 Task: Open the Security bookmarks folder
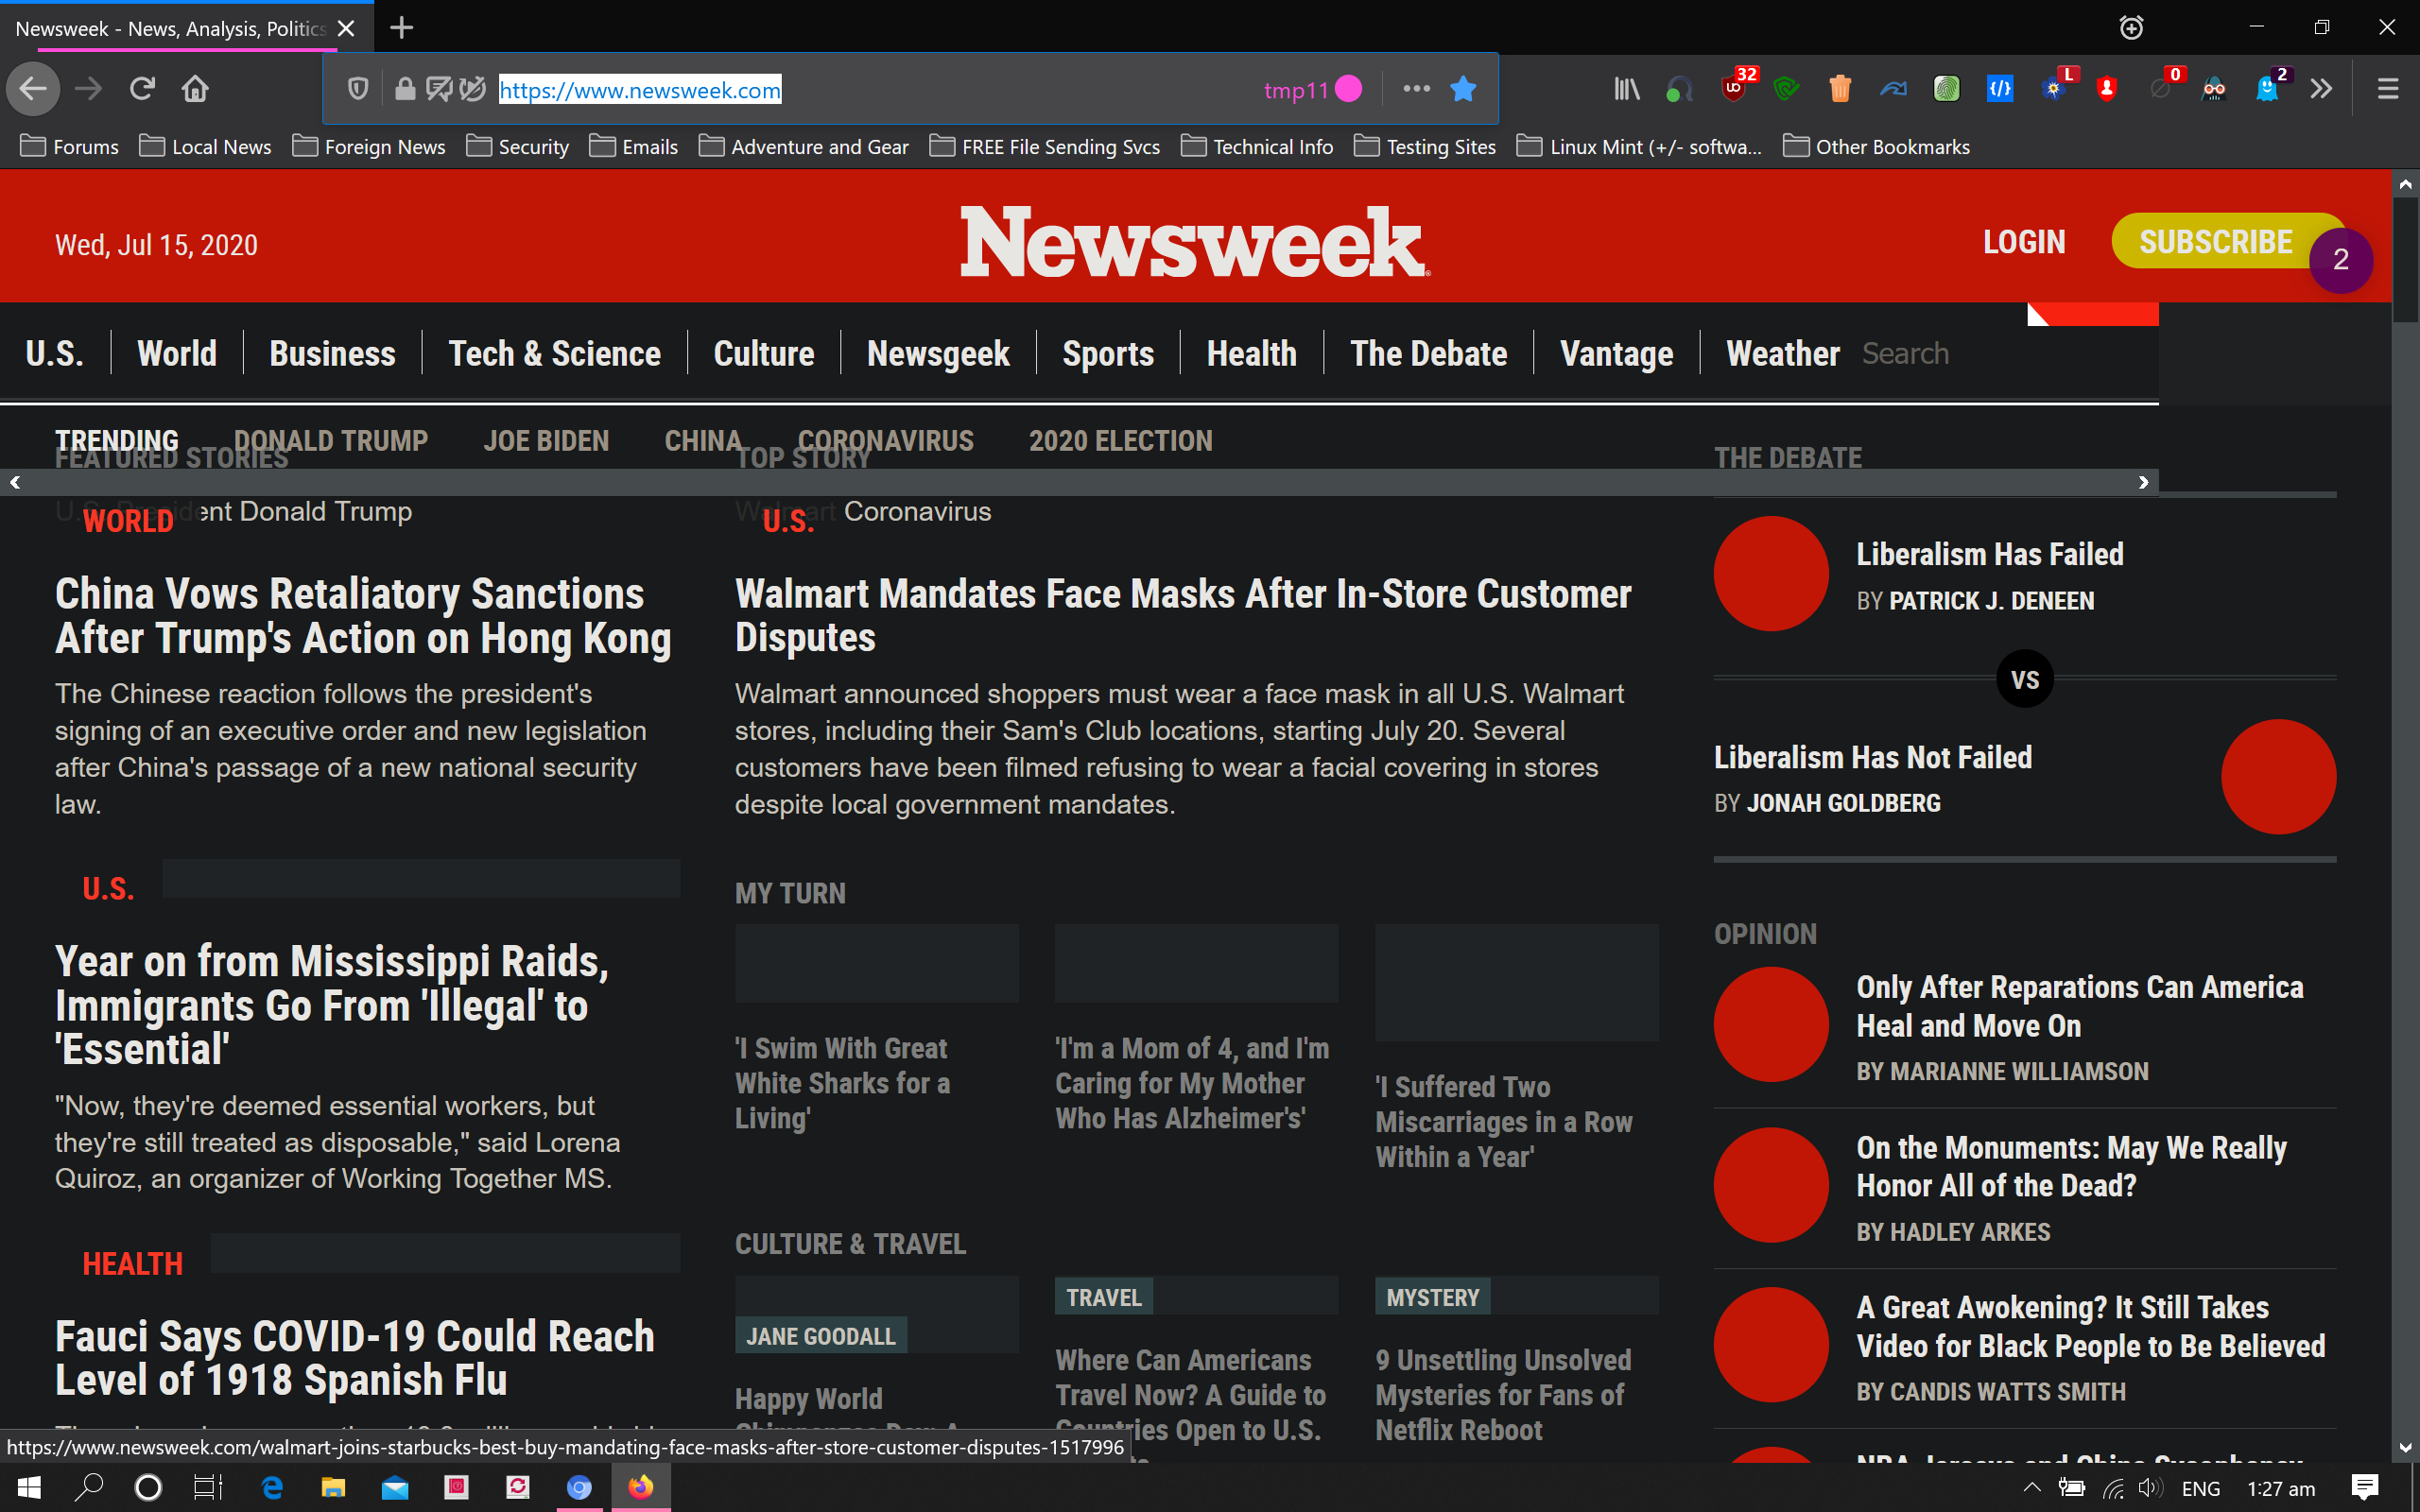click(518, 147)
